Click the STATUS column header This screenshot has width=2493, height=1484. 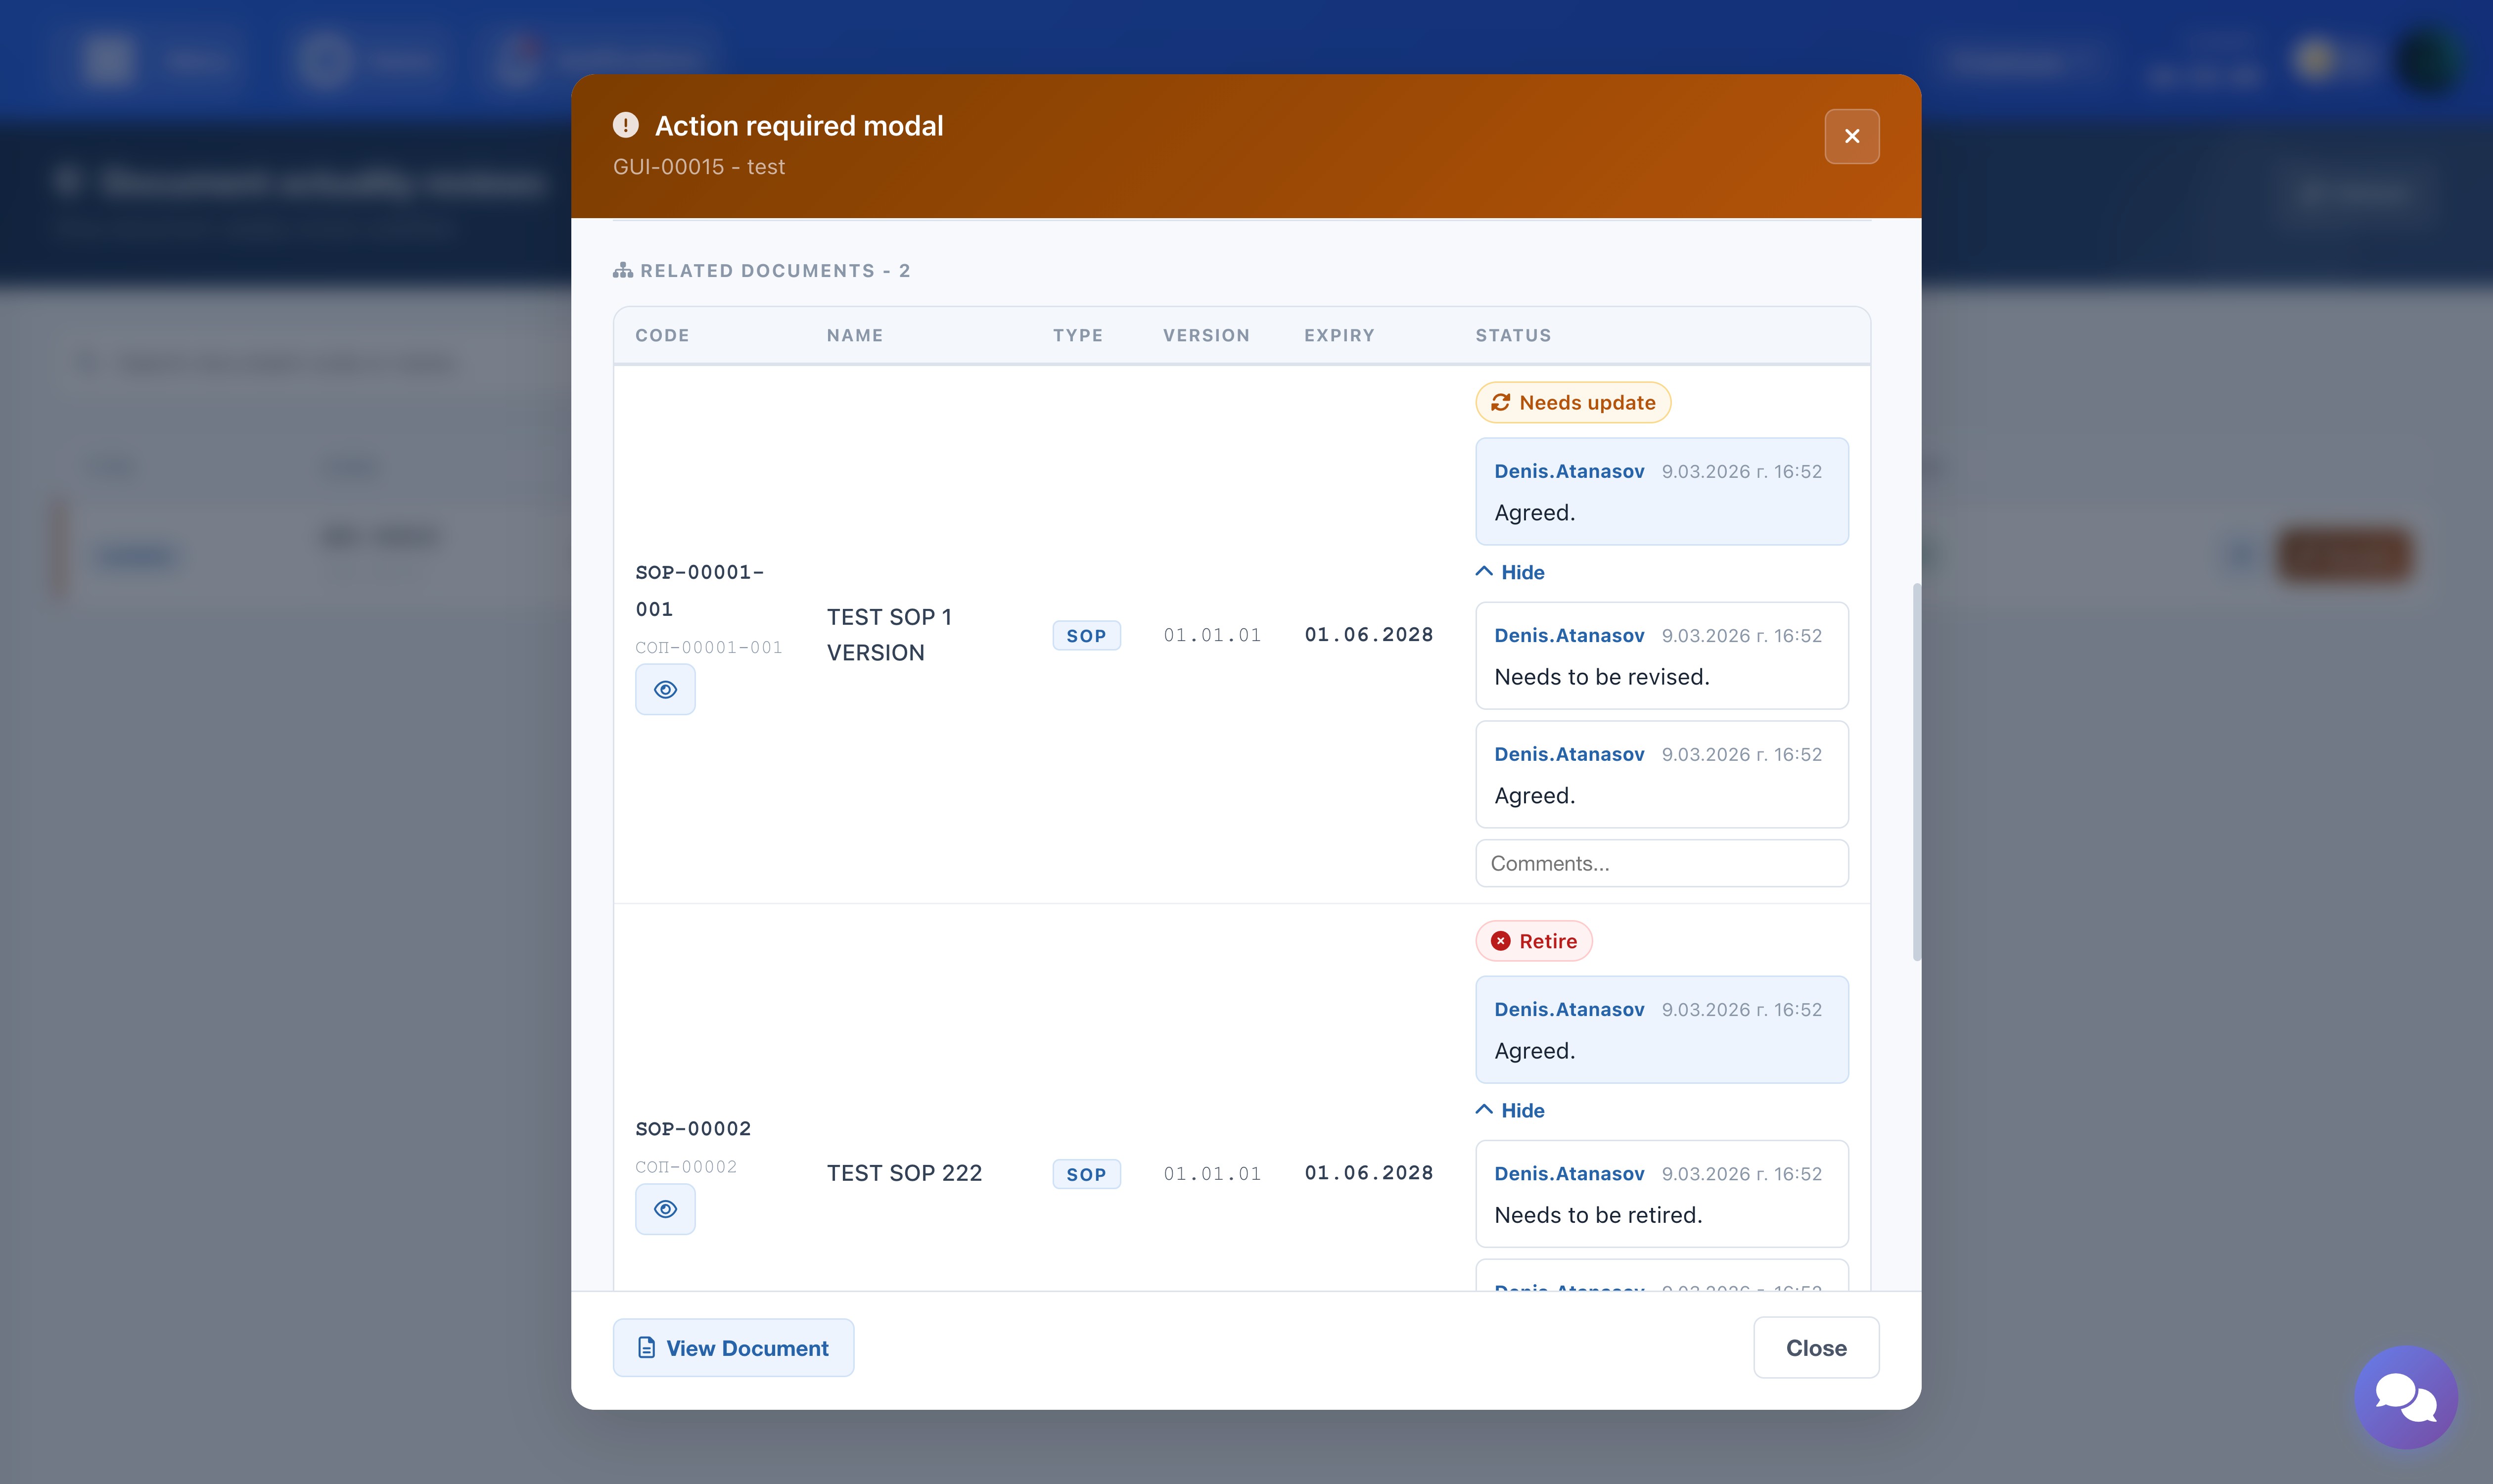coord(1512,335)
